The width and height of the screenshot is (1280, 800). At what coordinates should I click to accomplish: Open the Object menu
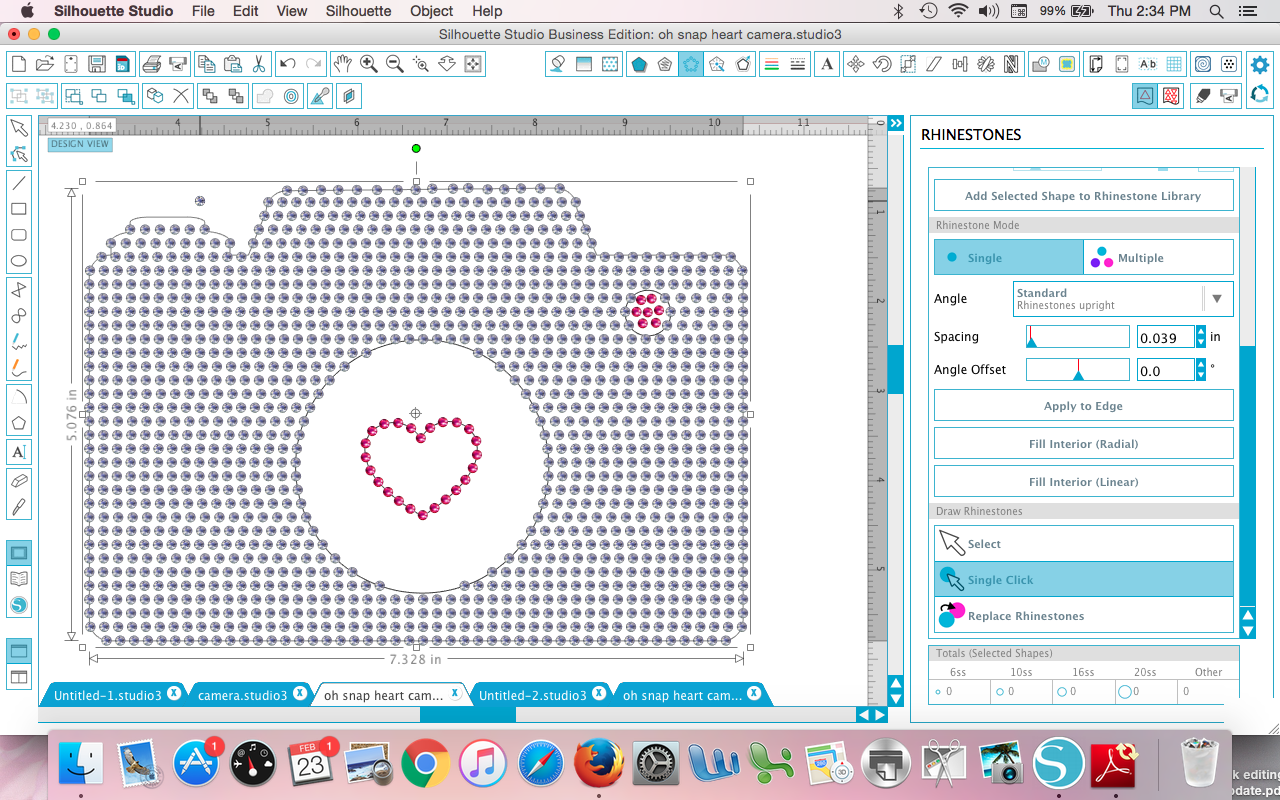431,11
